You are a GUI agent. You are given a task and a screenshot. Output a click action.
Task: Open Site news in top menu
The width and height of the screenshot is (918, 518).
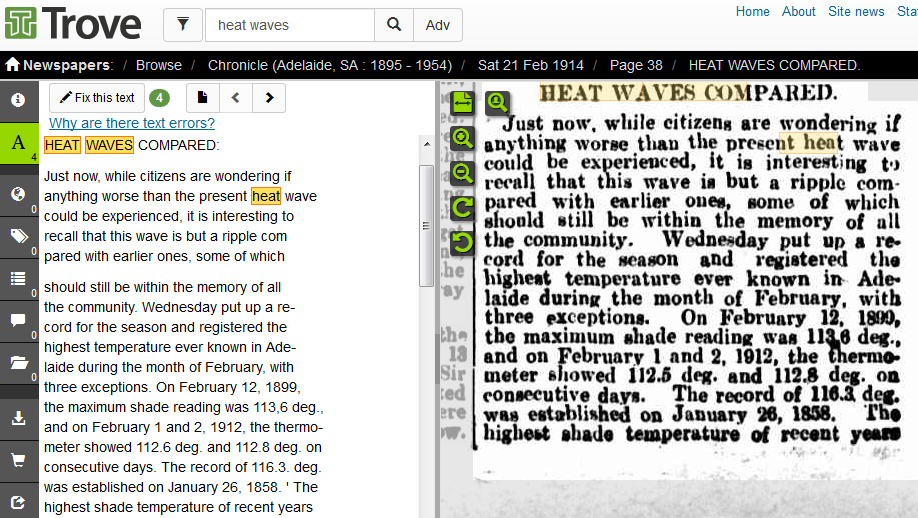tap(856, 11)
